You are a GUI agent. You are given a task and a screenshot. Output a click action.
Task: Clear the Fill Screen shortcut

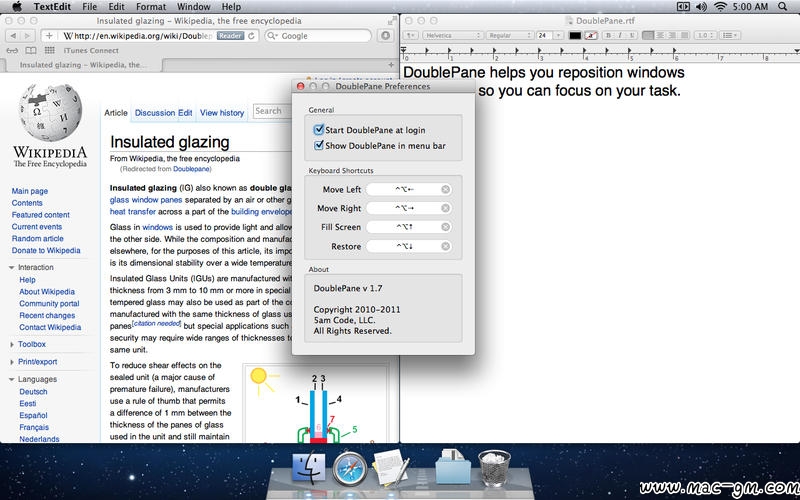[445, 227]
